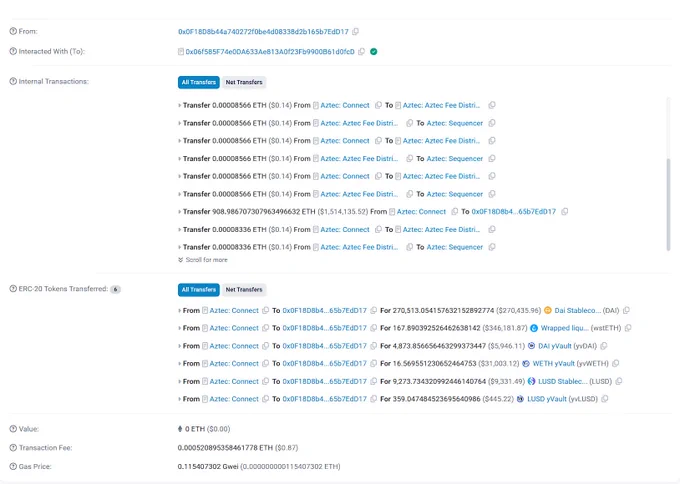Copy yvWETH token address icon
Viewport: 680px width, 484px height.
point(615,363)
